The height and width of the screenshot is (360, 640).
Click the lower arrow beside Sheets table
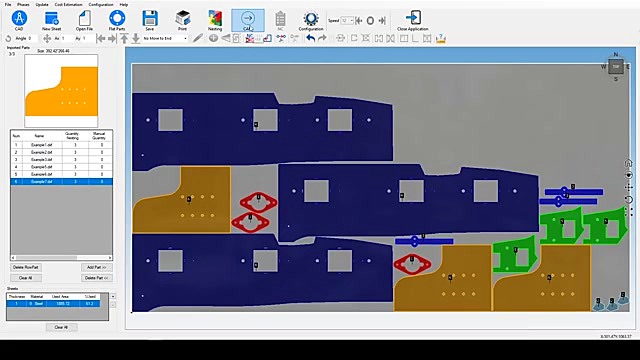click(x=113, y=304)
